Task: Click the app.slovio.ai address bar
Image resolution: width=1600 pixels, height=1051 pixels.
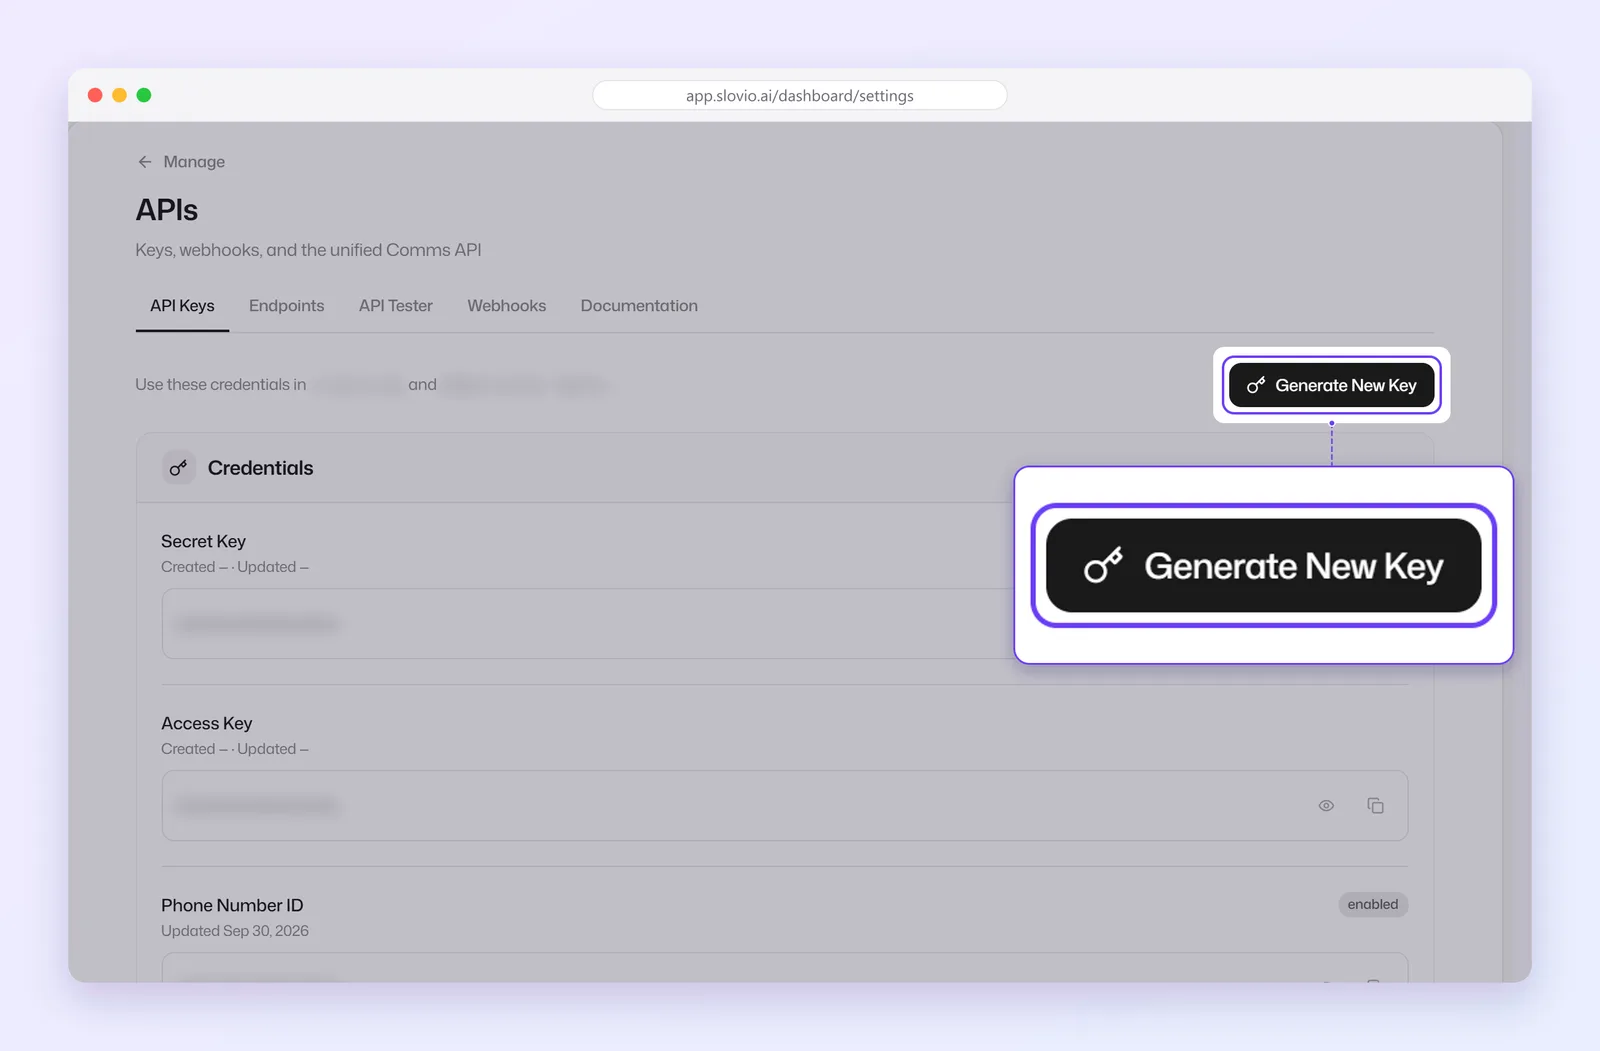Action: pos(800,96)
